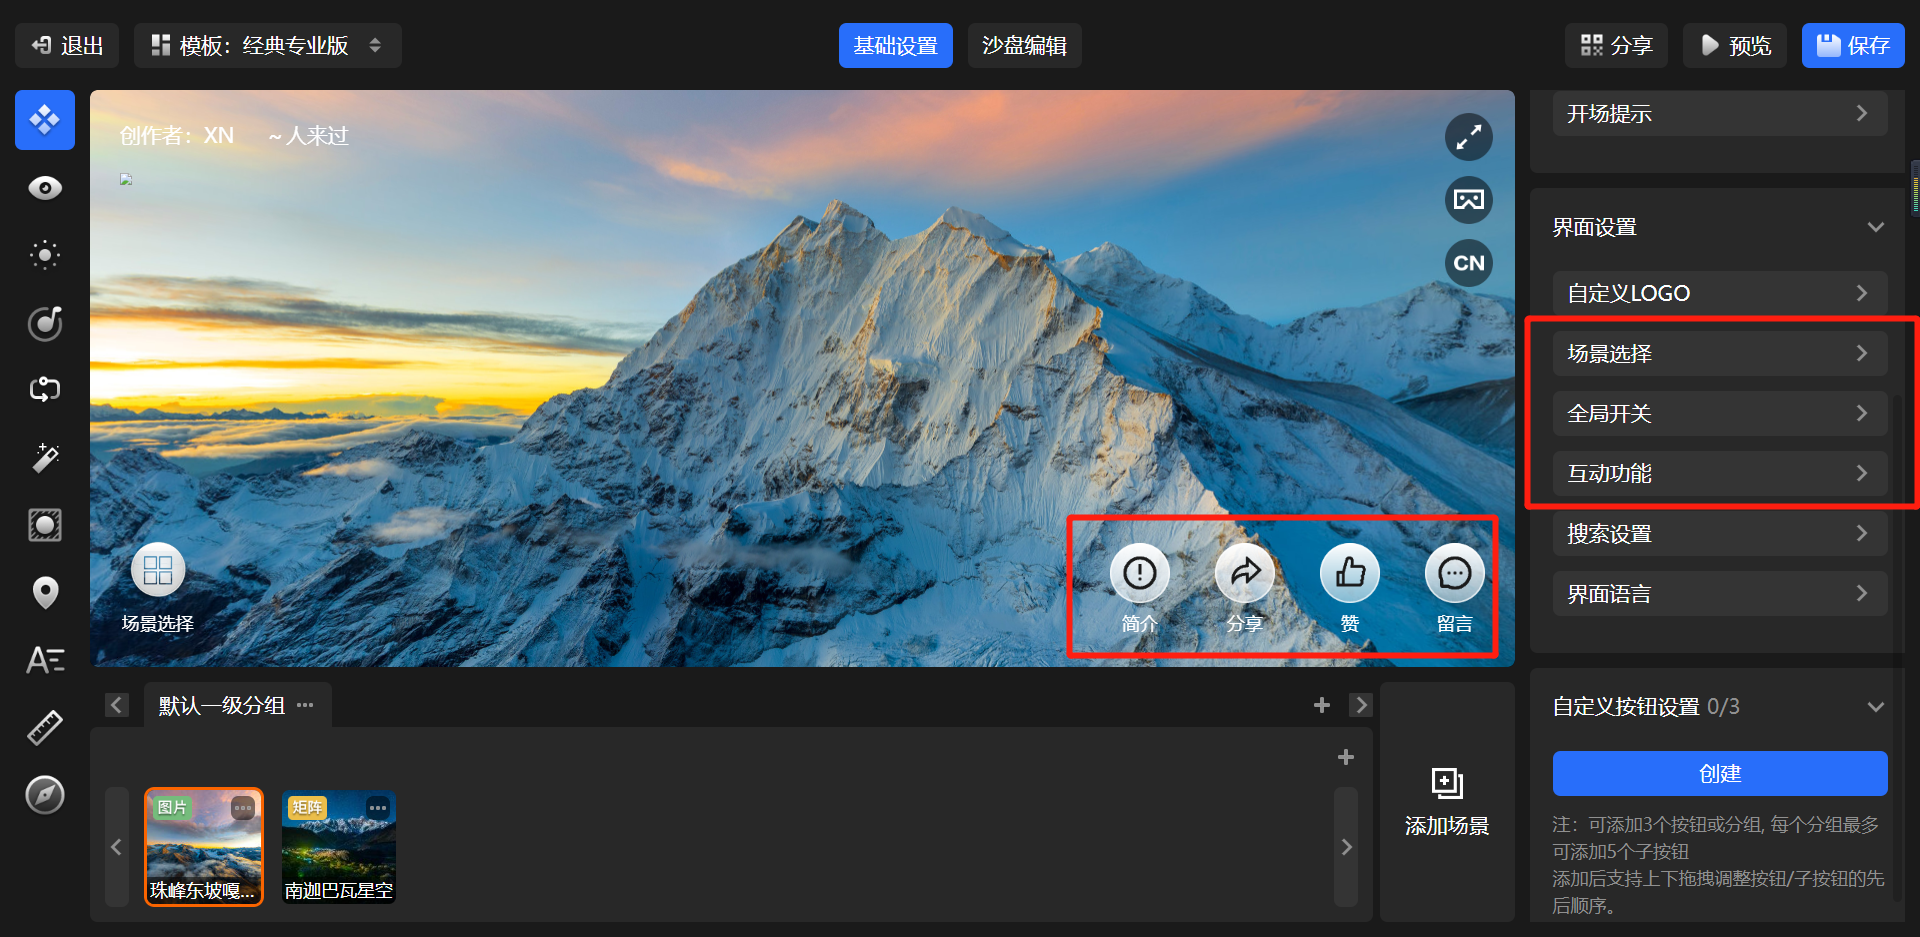Viewport: 1920px width, 937px height.
Task: Click the fullscreen expand icon in preview
Action: tap(1468, 137)
